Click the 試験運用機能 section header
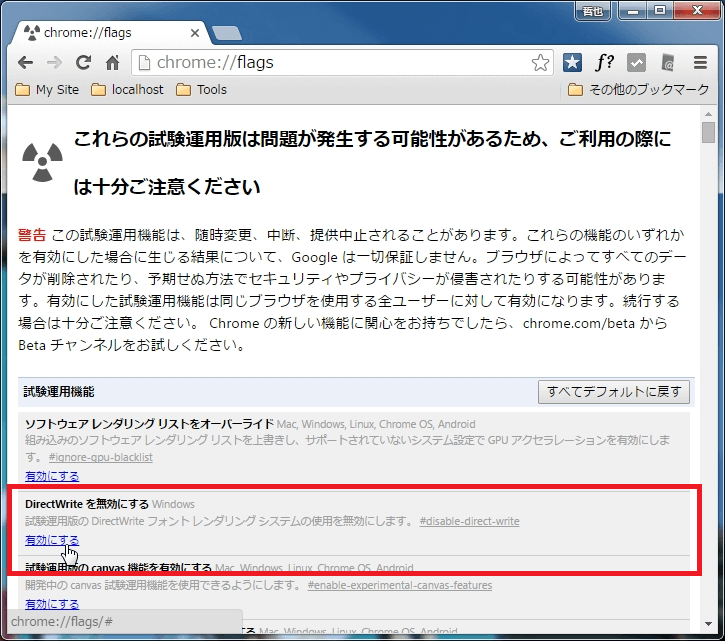The width and height of the screenshot is (725, 641). click(59, 392)
